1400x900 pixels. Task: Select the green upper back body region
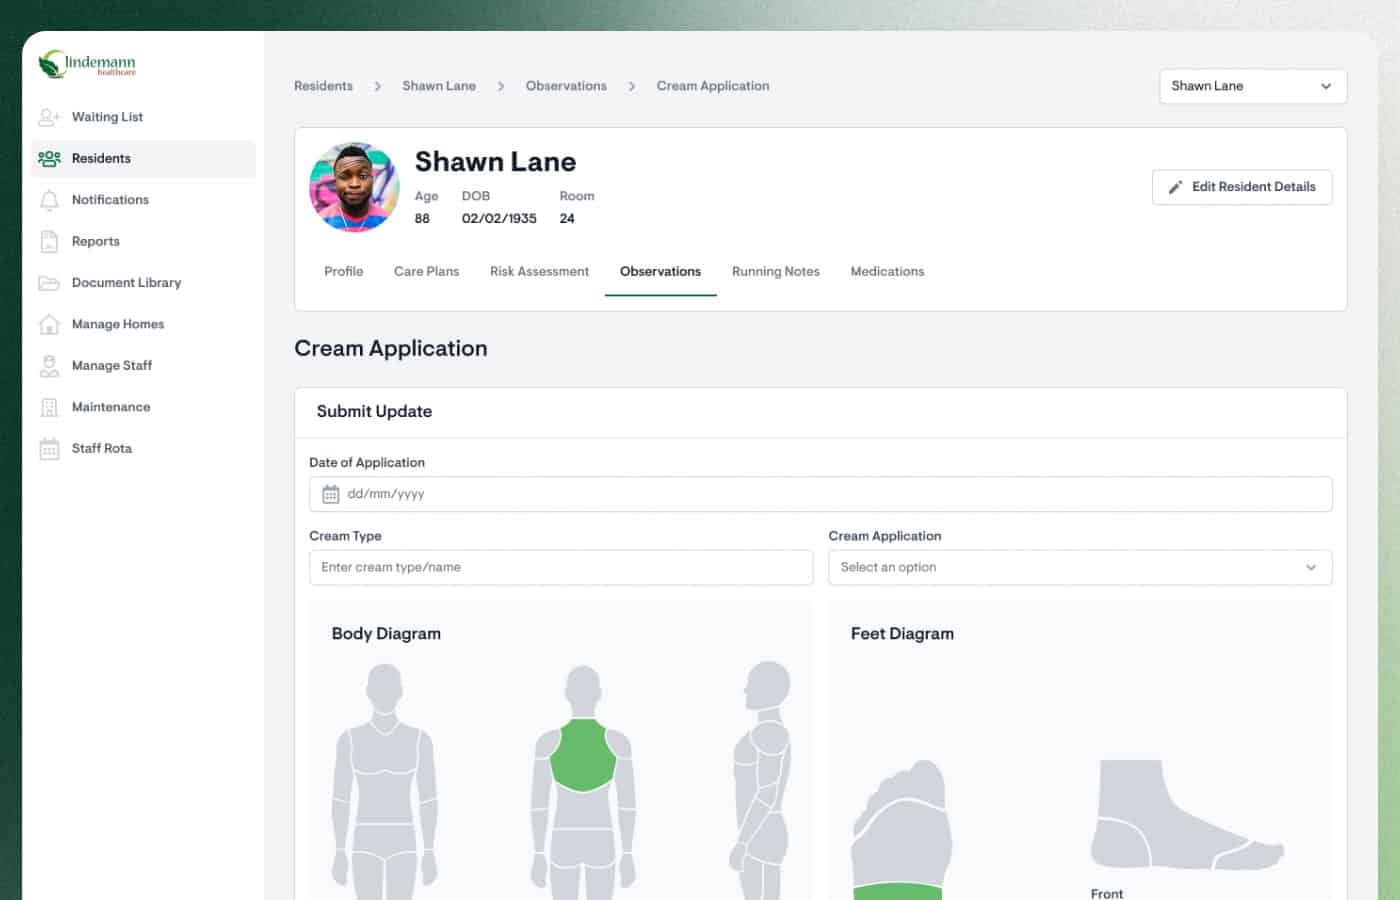pyautogui.click(x=583, y=755)
